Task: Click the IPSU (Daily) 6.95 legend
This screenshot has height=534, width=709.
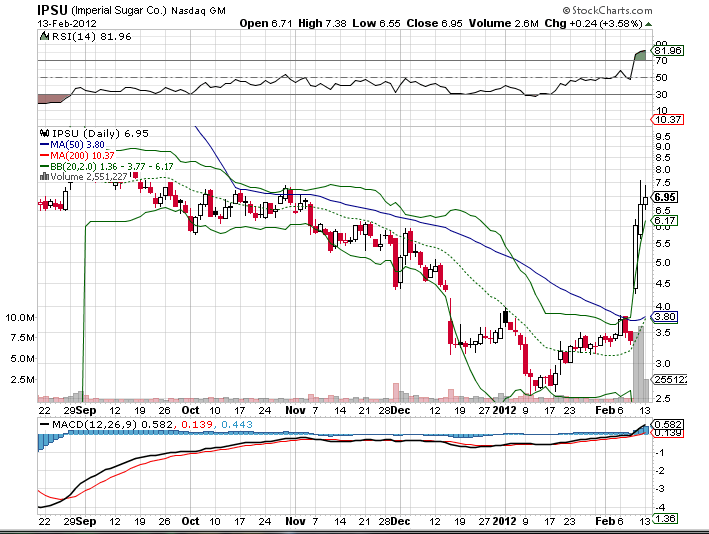Action: (100, 133)
